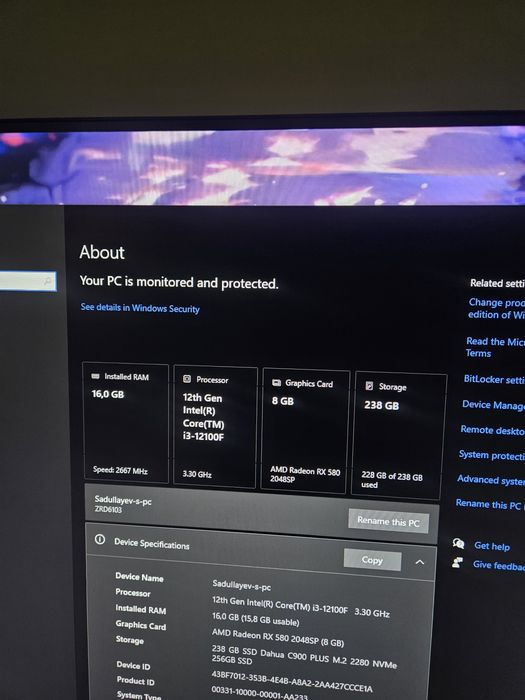Open Remote desktop link

492,430
